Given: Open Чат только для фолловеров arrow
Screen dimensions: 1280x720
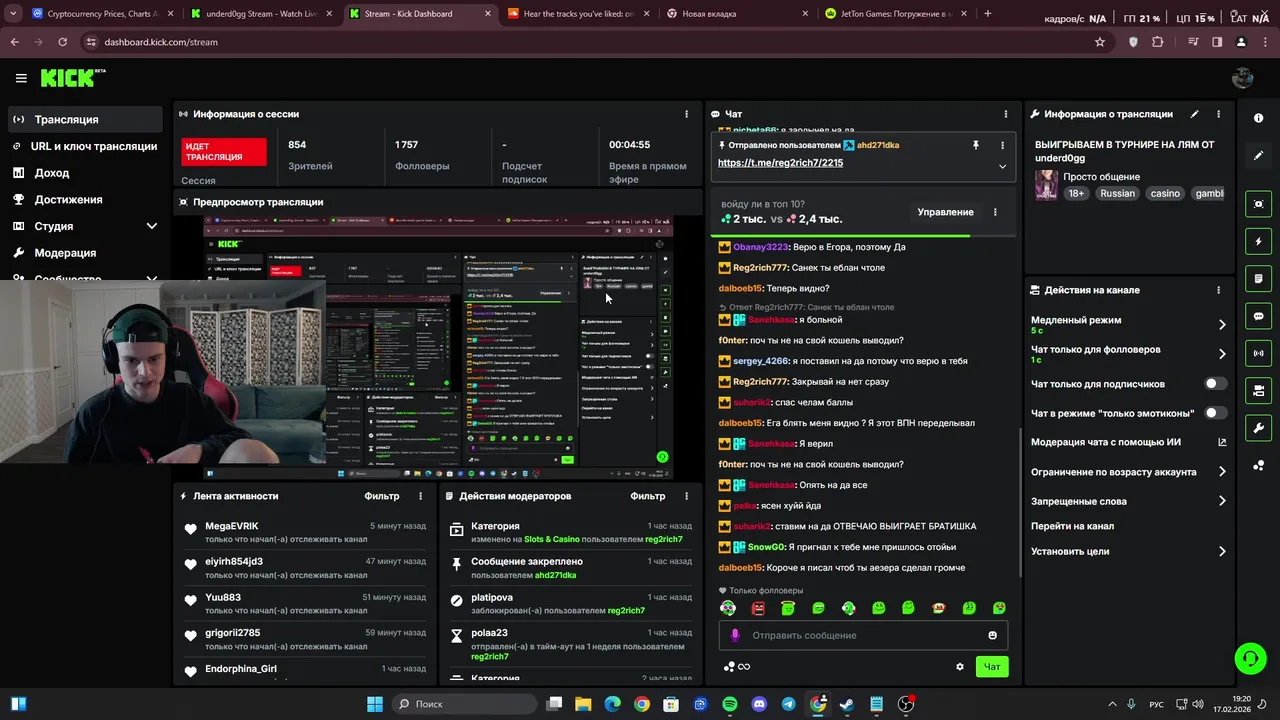Looking at the screenshot, I should coord(1222,354).
